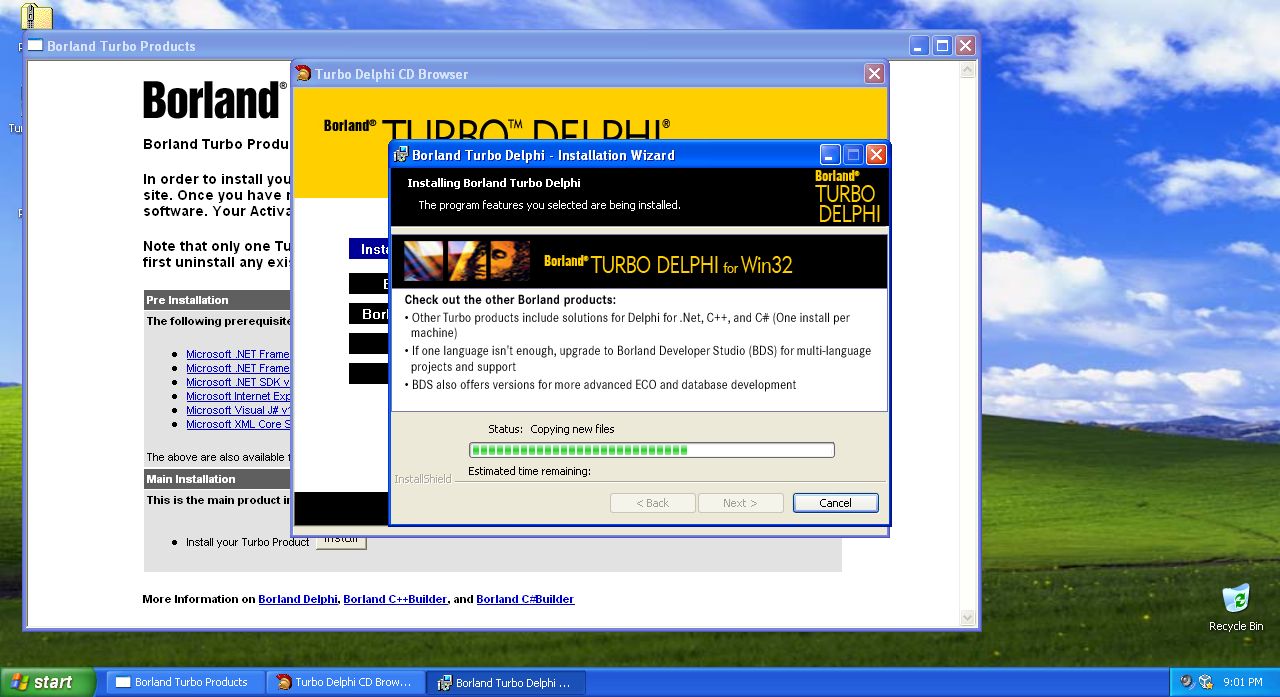Image resolution: width=1280 pixels, height=697 pixels.
Task: Click the green installation progress bar
Action: tap(651, 450)
